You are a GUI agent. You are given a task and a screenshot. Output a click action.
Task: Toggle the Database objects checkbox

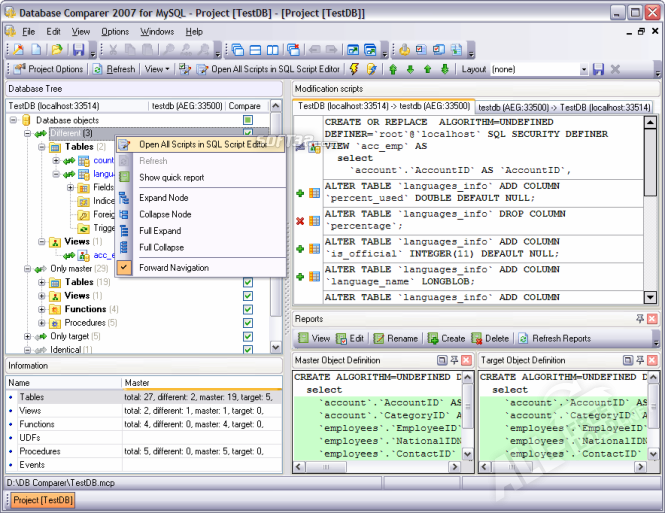coord(247,120)
